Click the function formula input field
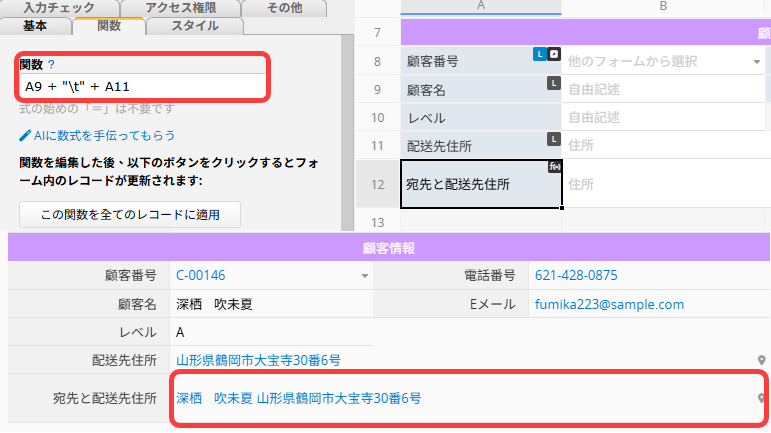Image resolution: width=771 pixels, height=433 pixels. pyautogui.click(x=142, y=87)
